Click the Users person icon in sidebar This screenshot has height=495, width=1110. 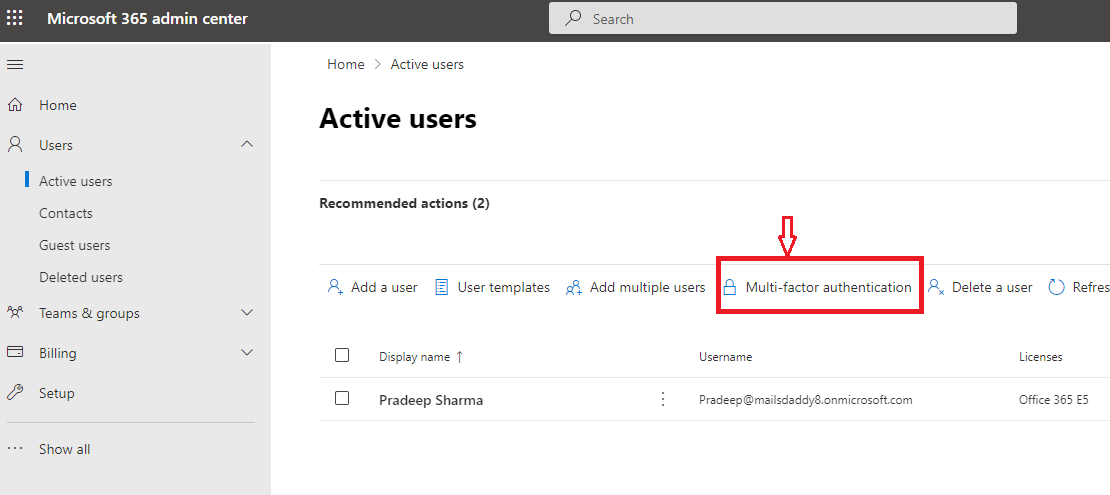pos(15,144)
